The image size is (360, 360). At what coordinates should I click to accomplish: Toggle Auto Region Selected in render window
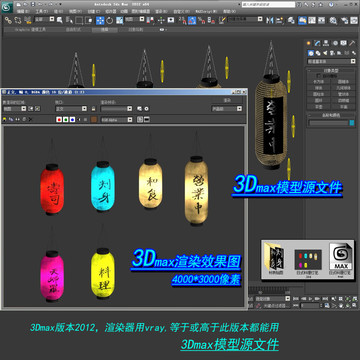tap(38, 109)
